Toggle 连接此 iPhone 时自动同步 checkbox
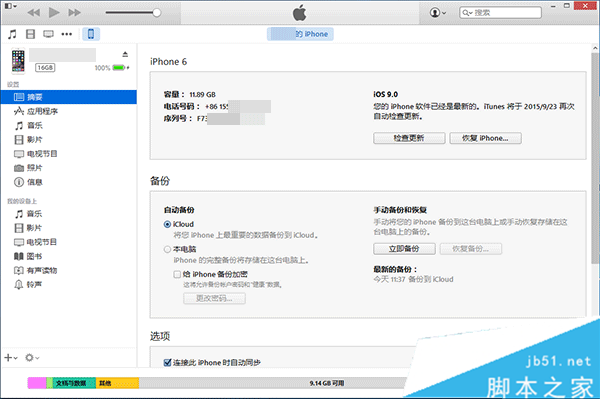Image resolution: width=600 pixels, height=399 pixels. click(x=167, y=363)
